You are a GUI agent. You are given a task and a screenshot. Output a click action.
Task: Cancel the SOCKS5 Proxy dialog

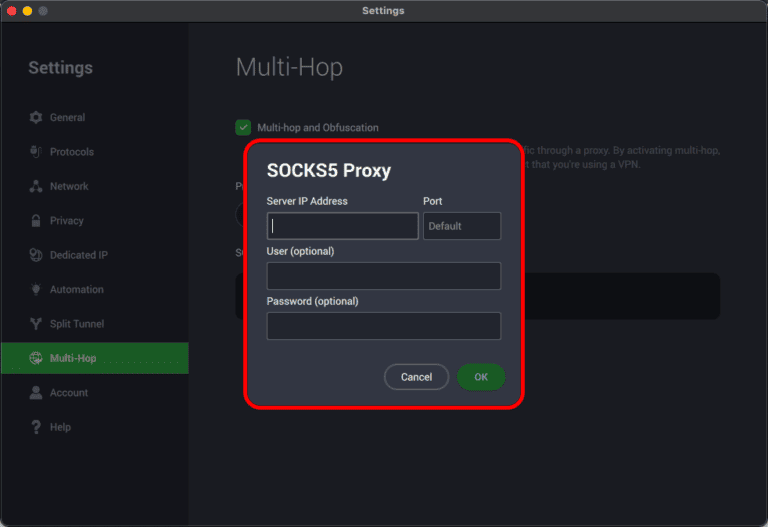416,377
